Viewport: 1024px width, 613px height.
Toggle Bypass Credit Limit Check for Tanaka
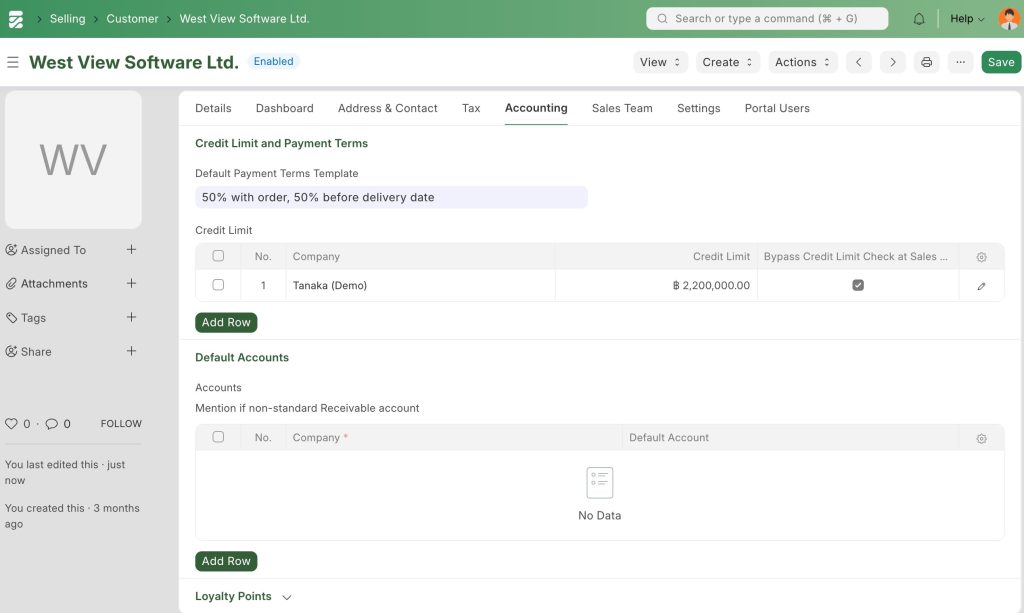pyautogui.click(x=858, y=285)
